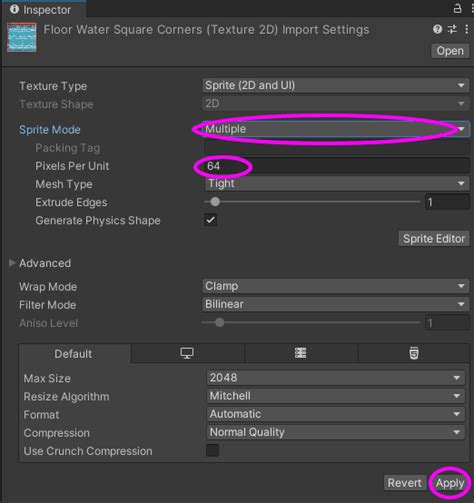Toggle Generate Physics Shape checkbox

pyautogui.click(x=211, y=220)
